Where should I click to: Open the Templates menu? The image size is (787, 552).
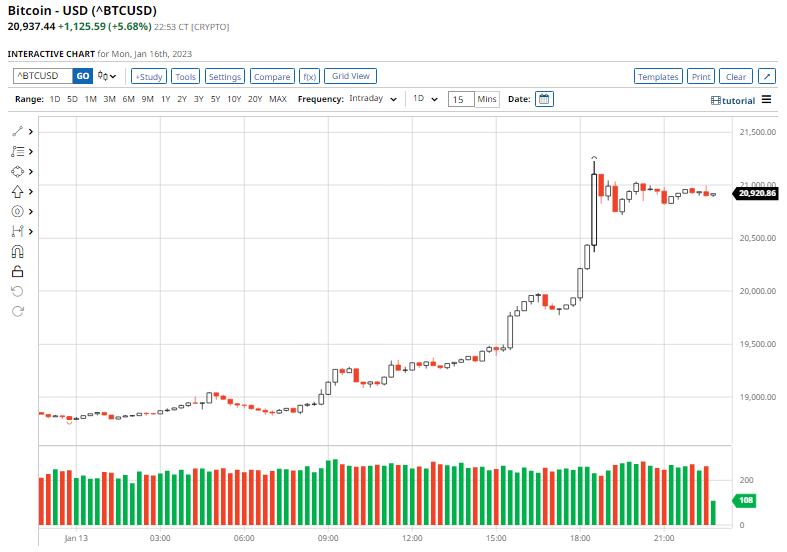click(658, 76)
